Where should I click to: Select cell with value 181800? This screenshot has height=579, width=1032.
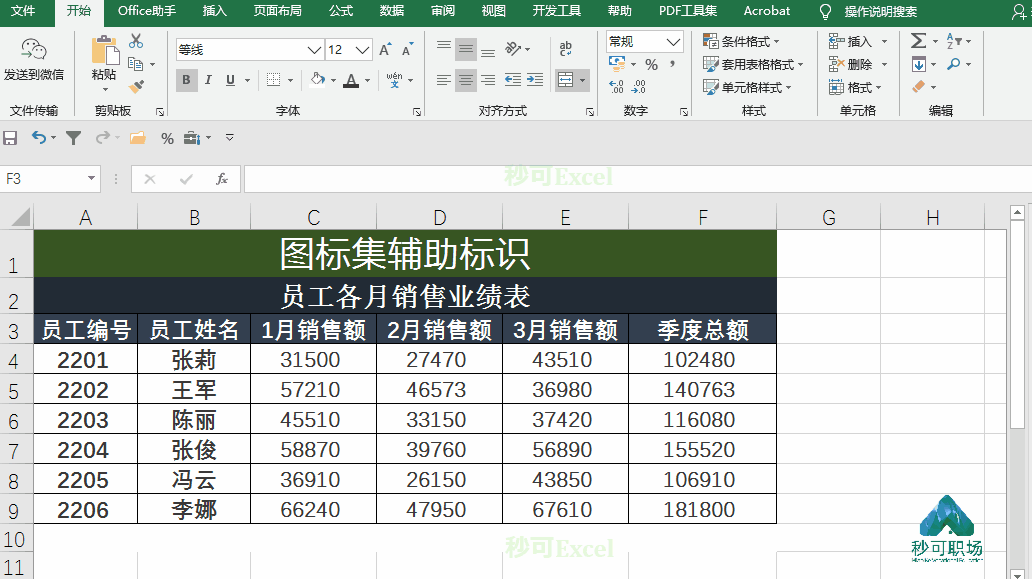click(702, 509)
